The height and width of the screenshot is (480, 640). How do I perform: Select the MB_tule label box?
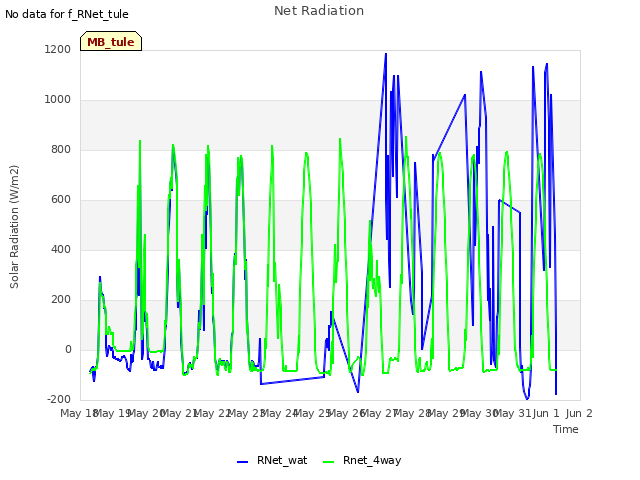(x=111, y=41)
